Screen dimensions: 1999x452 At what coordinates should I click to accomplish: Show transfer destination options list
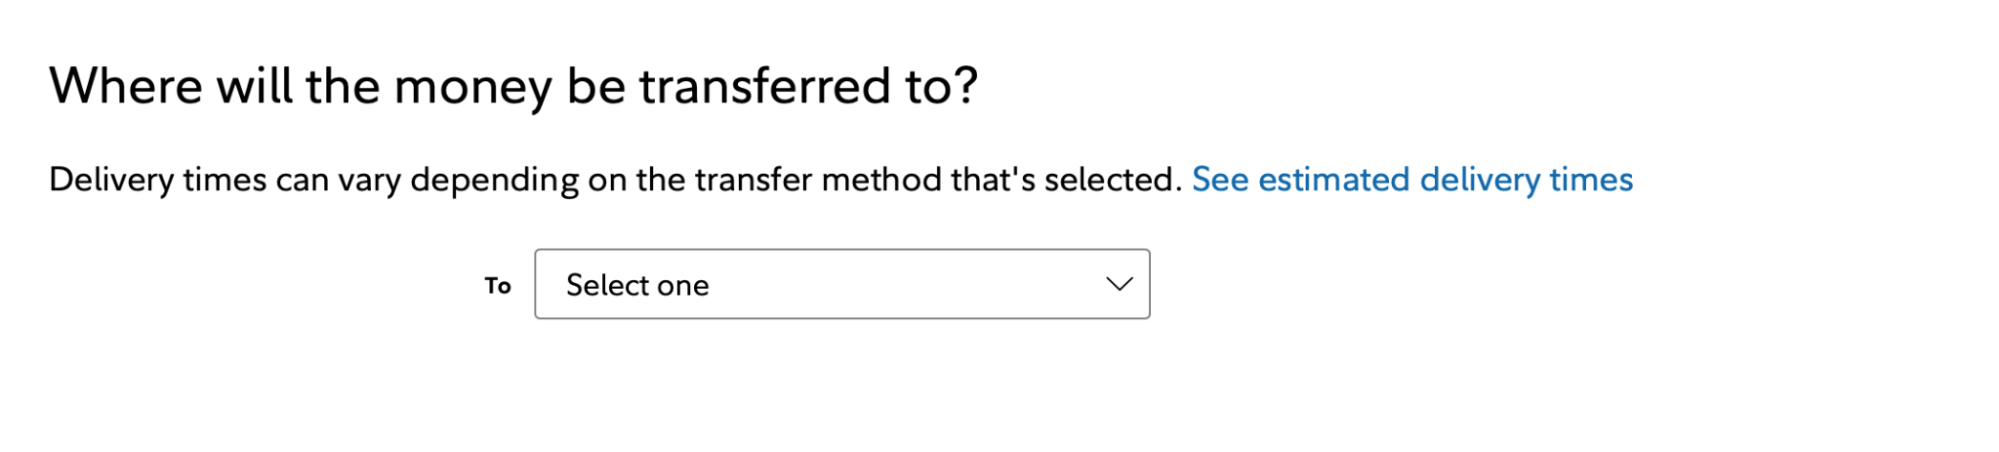[841, 284]
